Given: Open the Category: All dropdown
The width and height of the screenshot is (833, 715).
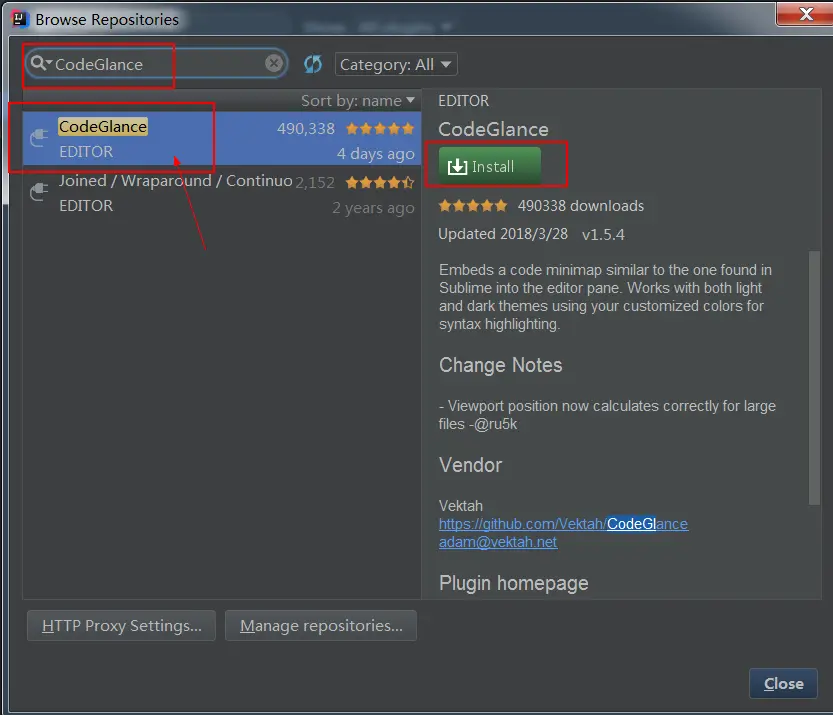Looking at the screenshot, I should point(396,64).
